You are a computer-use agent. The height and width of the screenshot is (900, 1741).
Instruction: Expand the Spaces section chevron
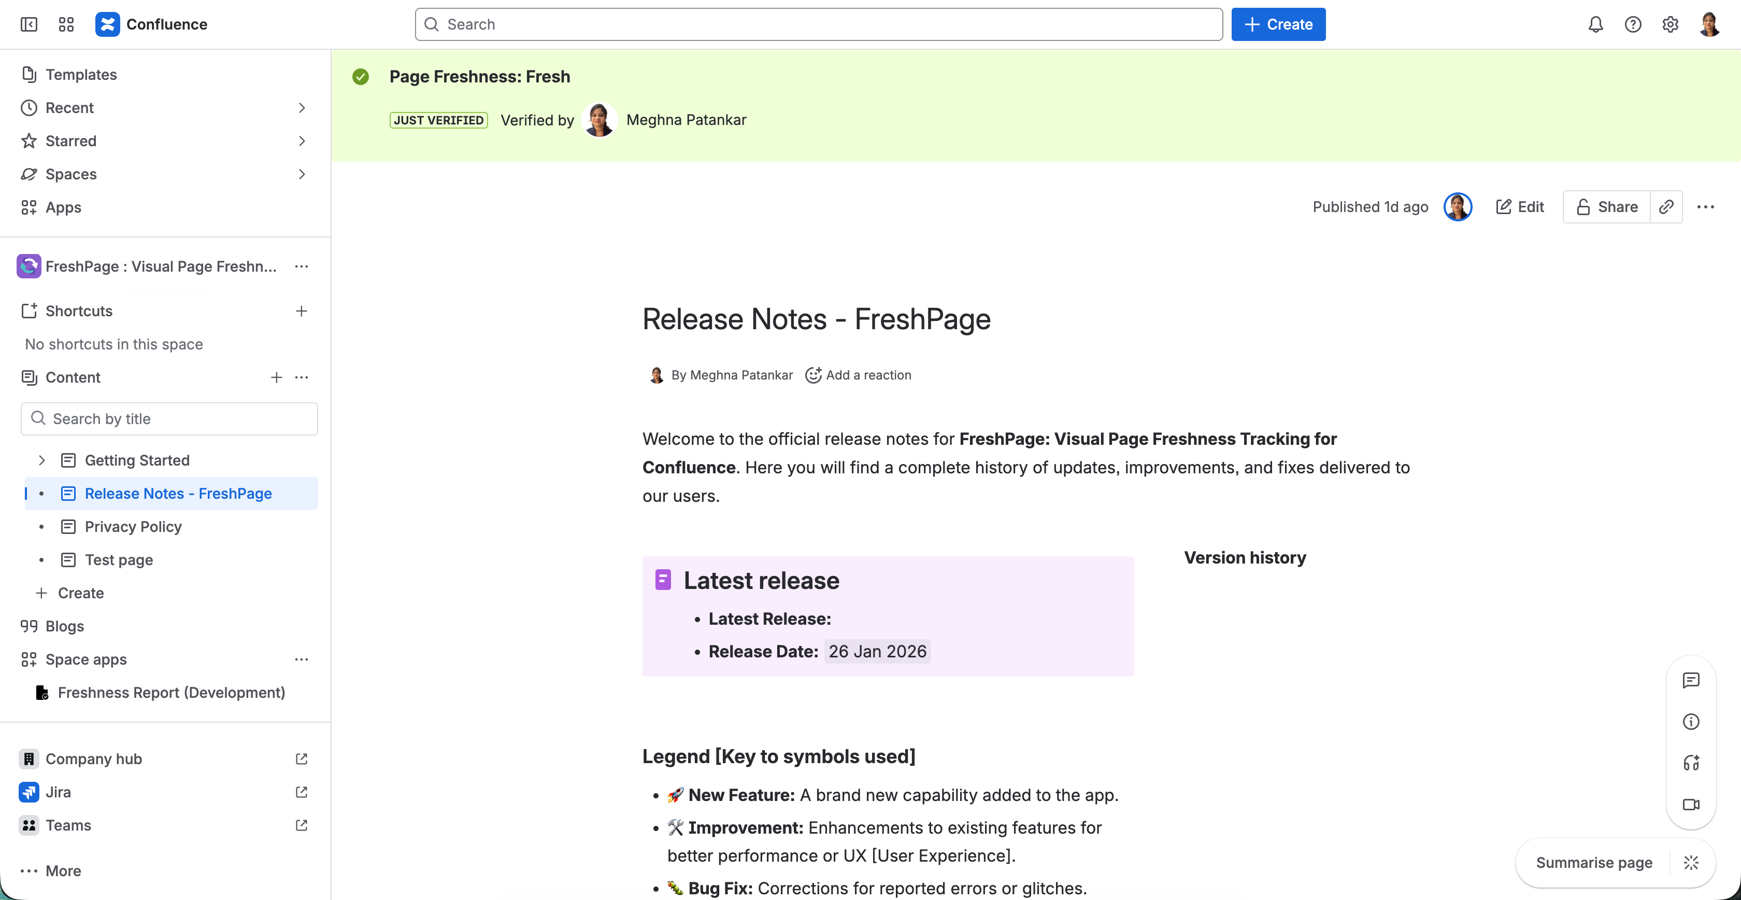pyautogui.click(x=302, y=174)
